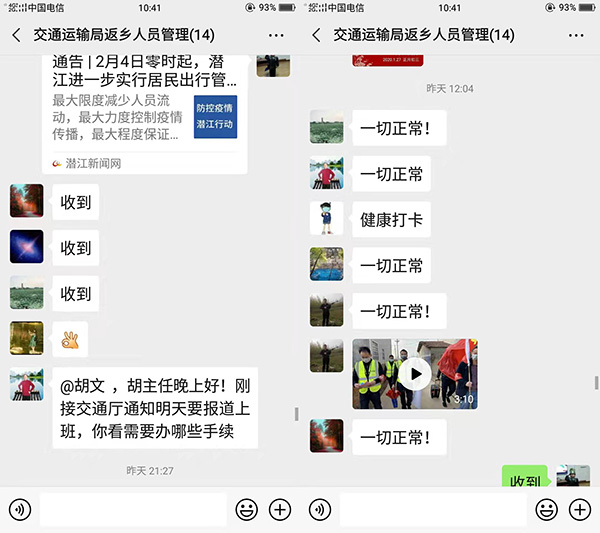Viewport: 600px width, 533px height.
Task: Open the three-dot menu in left chat
Action: pyautogui.click(x=276, y=36)
